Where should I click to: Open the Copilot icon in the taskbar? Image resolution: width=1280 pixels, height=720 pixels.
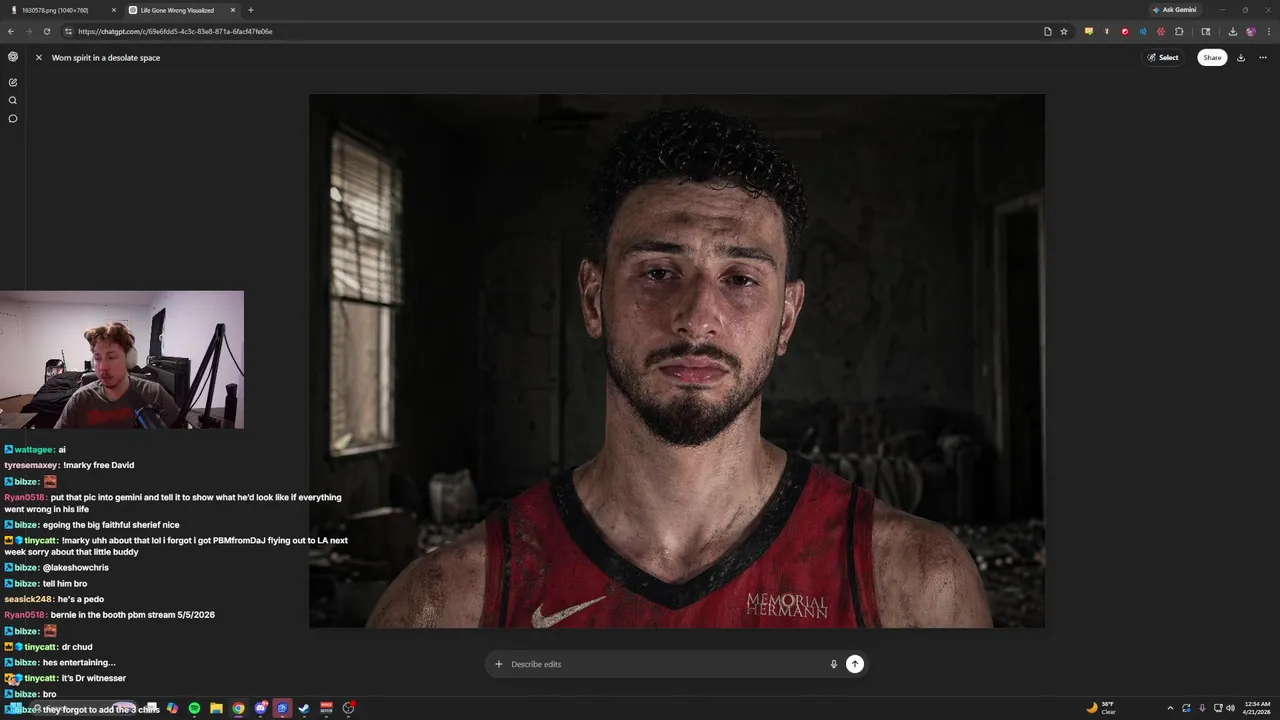172,708
